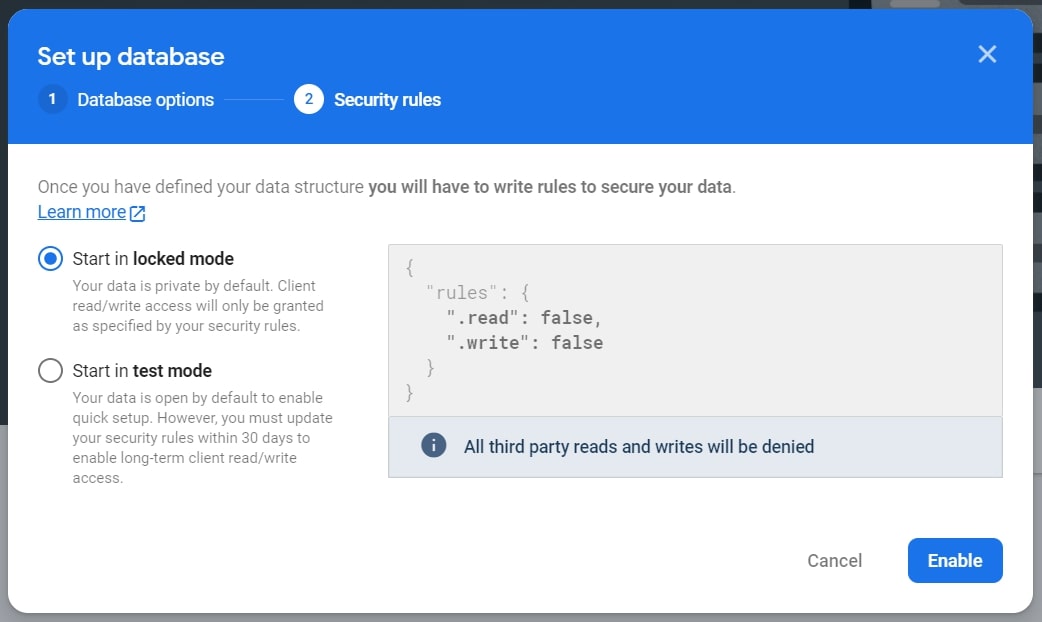Click the Set up database dialog title
The height and width of the screenshot is (622, 1042).
point(130,57)
